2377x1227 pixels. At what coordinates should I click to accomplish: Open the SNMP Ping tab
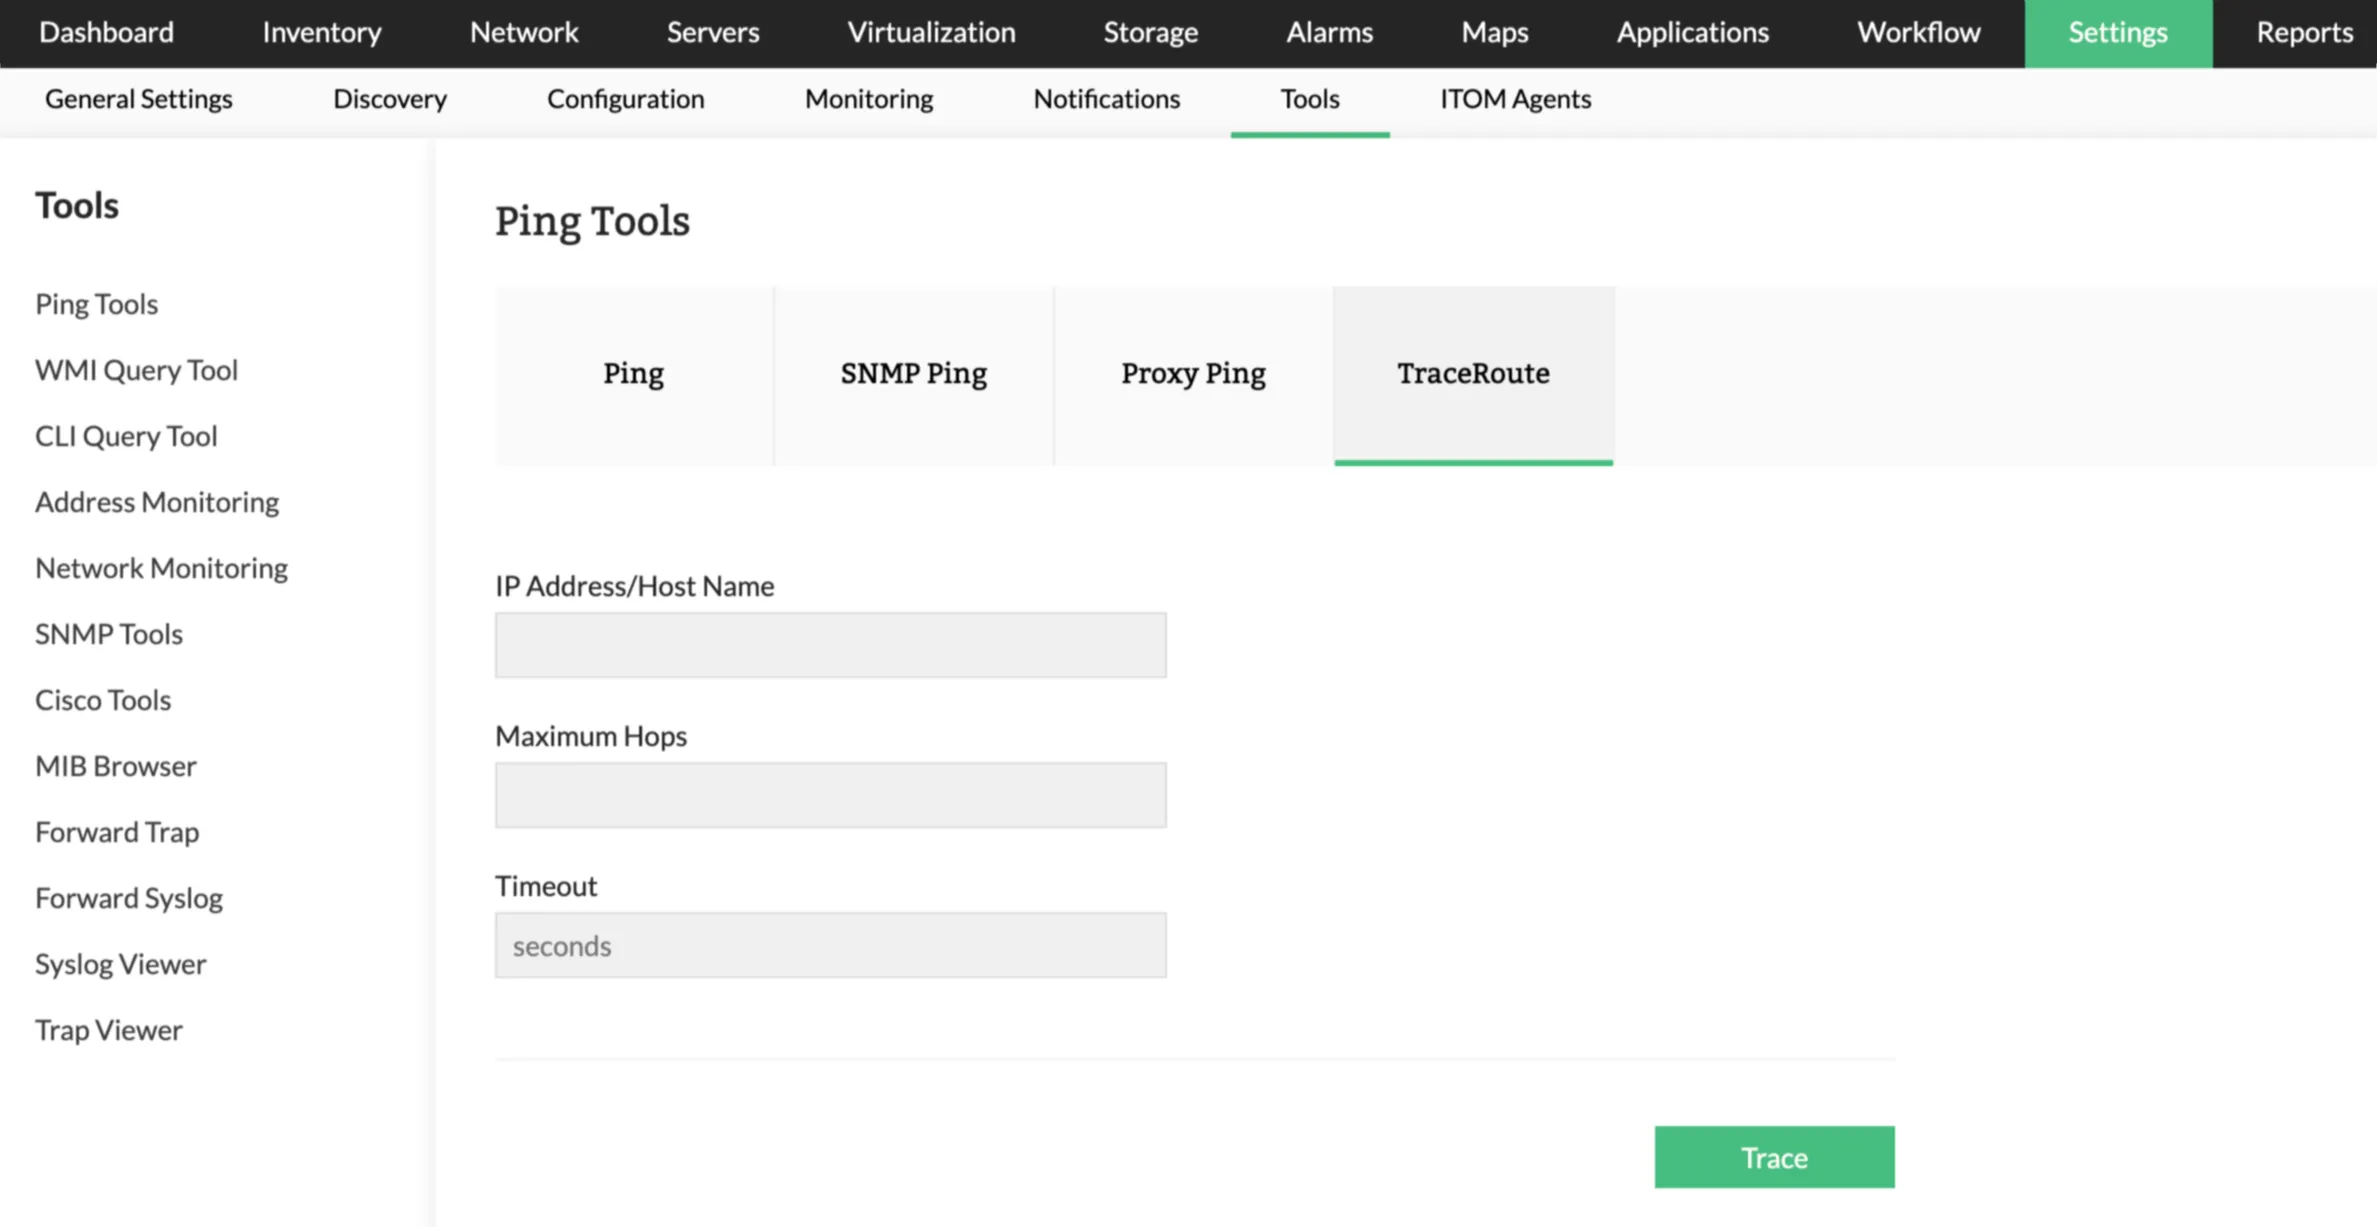point(913,374)
